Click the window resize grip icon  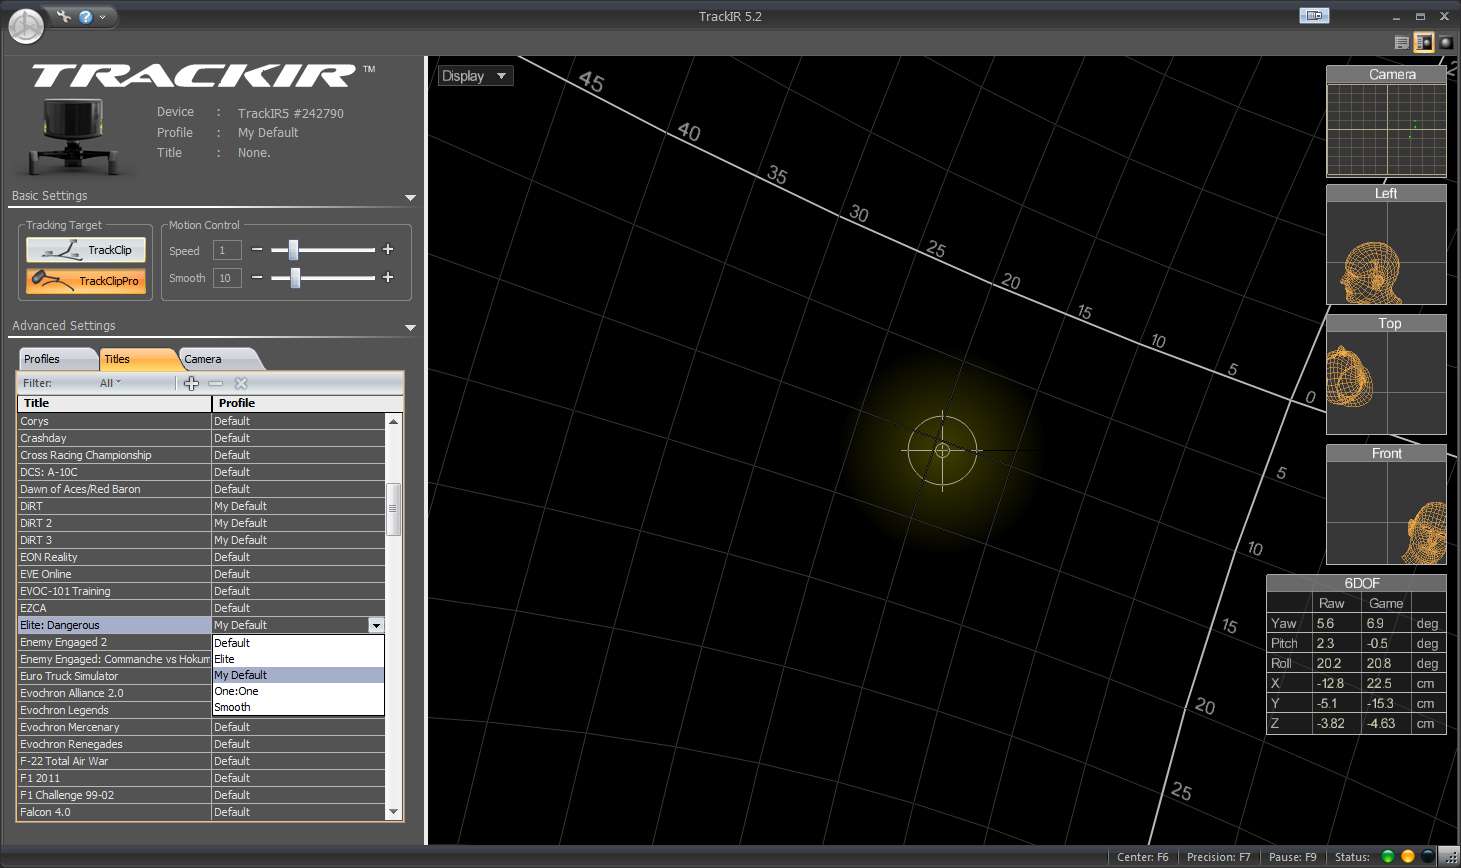click(1450, 857)
